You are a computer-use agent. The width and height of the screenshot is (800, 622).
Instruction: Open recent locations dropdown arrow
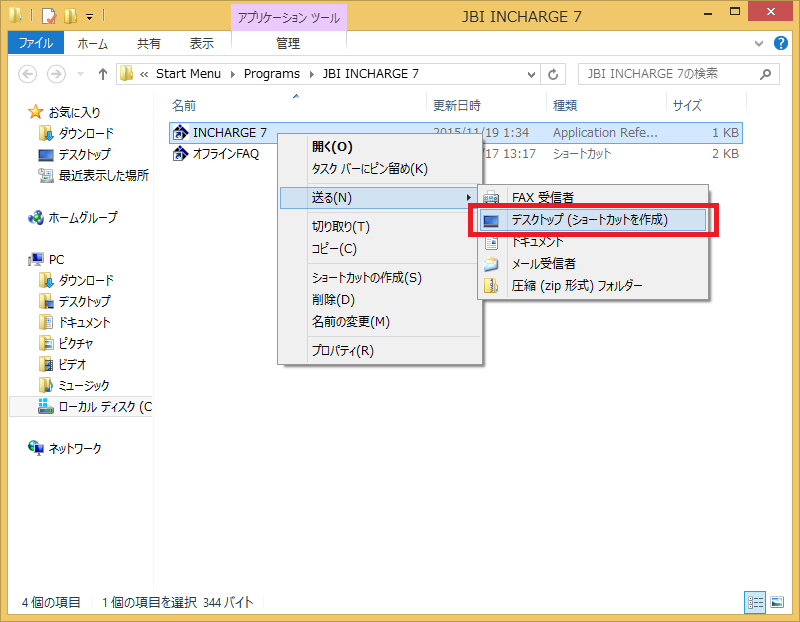click(x=80, y=74)
